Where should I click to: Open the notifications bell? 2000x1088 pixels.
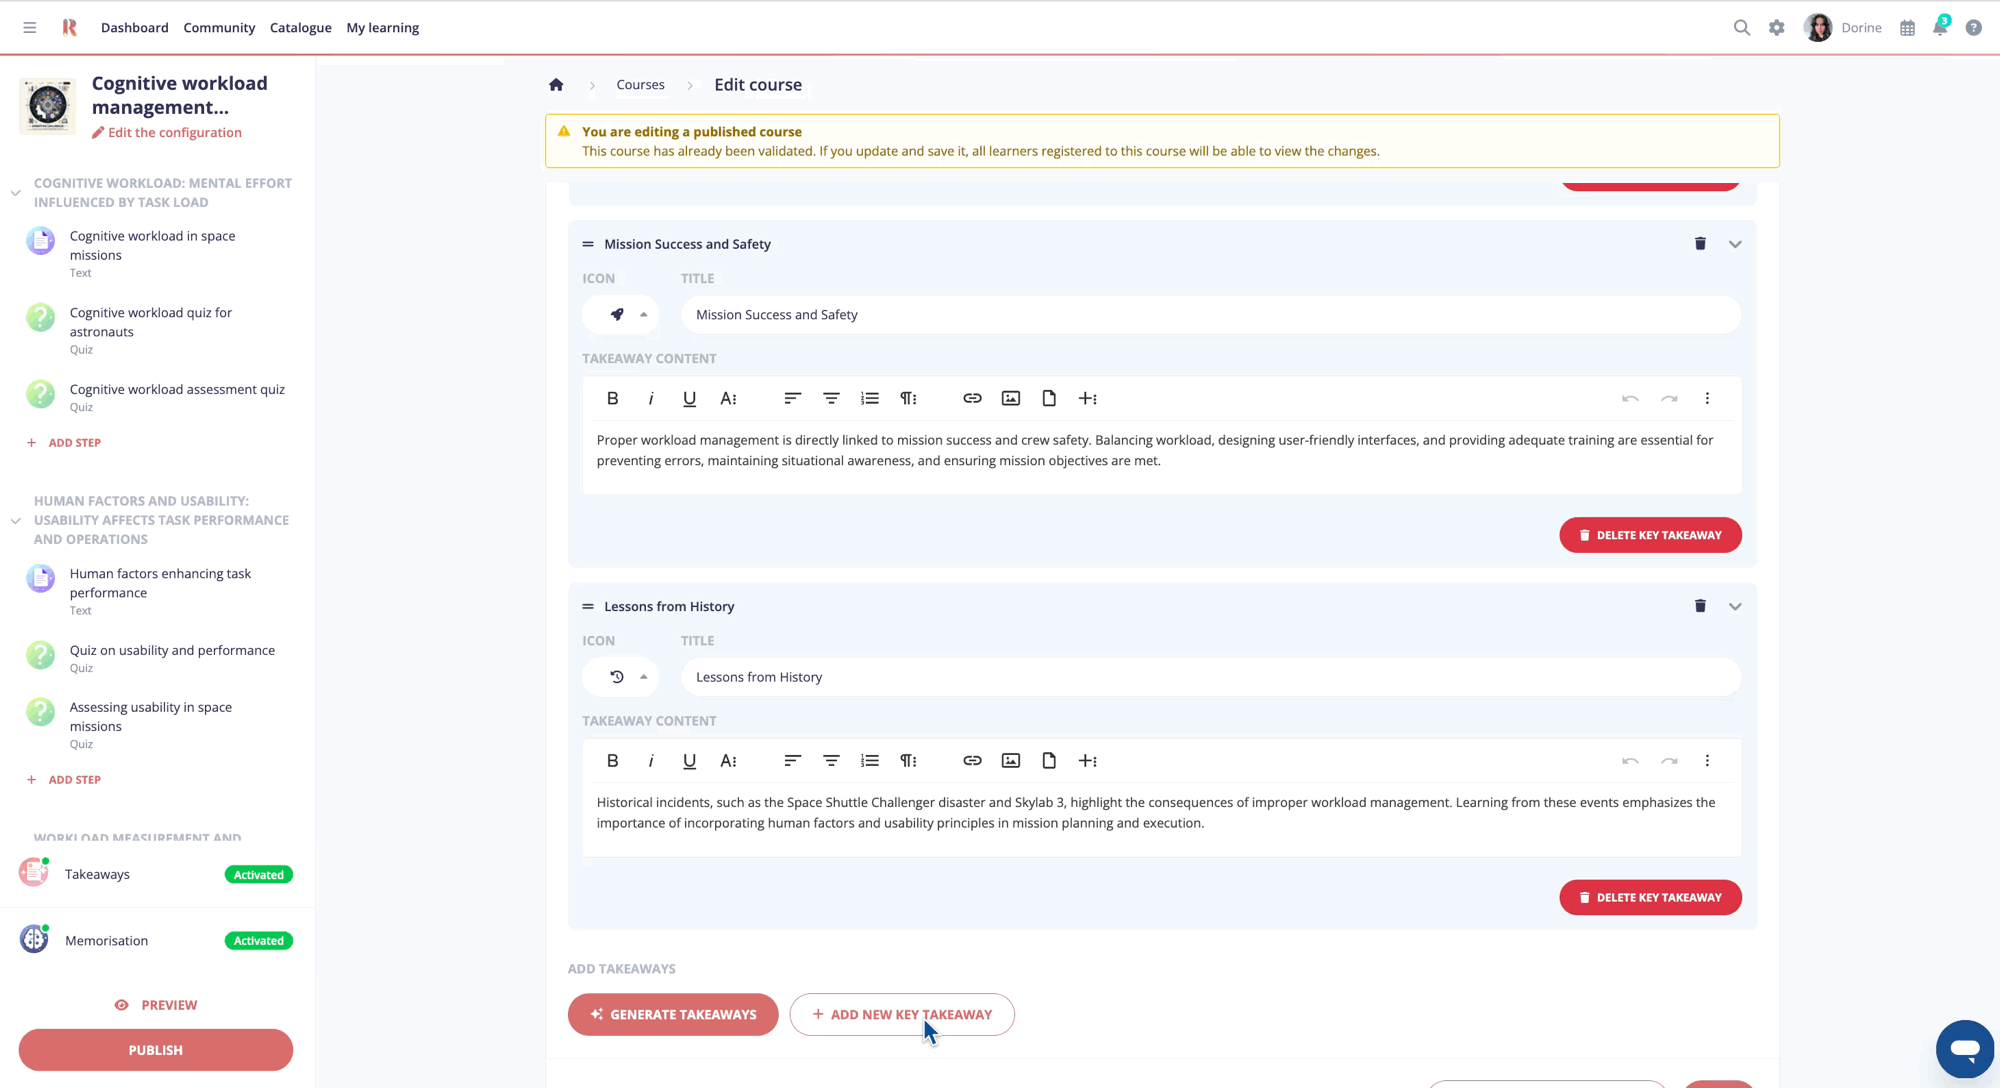tap(1940, 28)
